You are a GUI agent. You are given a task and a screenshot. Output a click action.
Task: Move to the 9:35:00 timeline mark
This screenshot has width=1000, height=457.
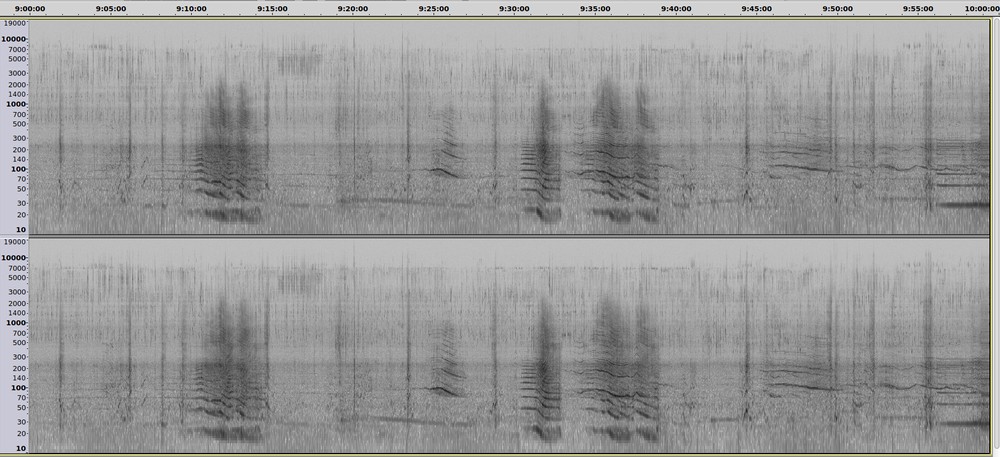[x=595, y=8]
